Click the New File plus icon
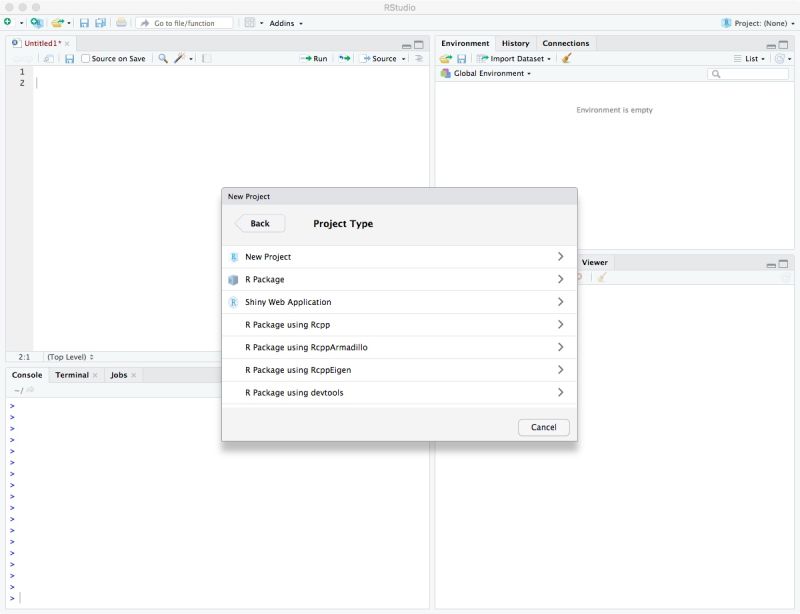Screen dimensions: 800x614 click(8, 22)
